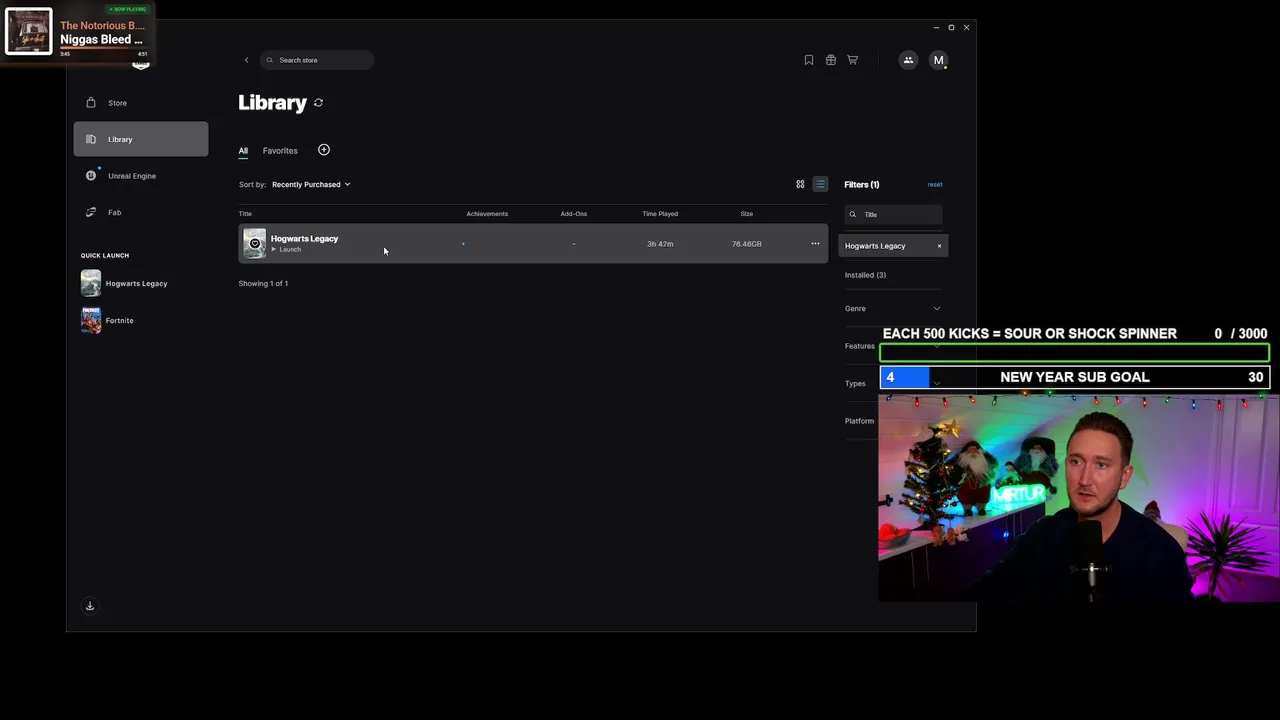Viewport: 1280px width, 720px height.
Task: Launch Hogwarts Legacy from the list row
Action: (x=286, y=249)
